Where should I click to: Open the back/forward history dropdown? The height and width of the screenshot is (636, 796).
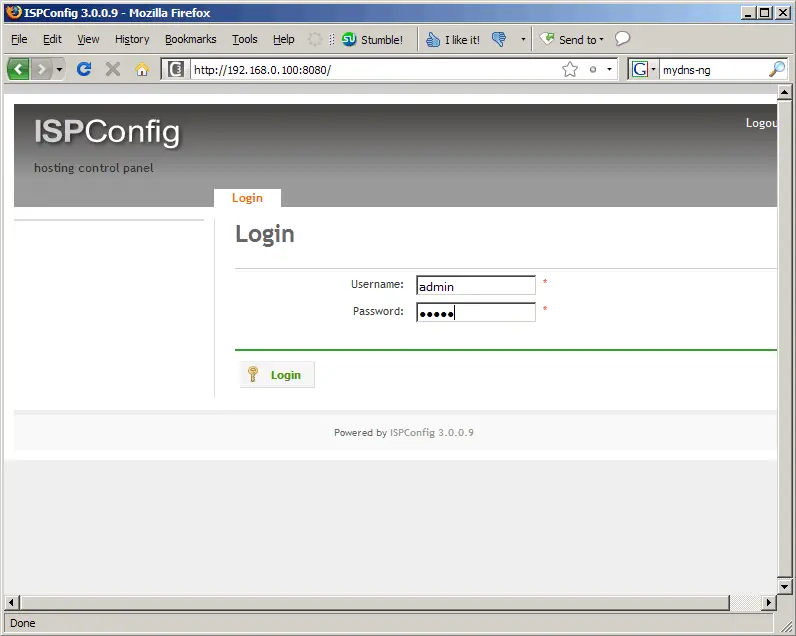pyautogui.click(x=59, y=69)
